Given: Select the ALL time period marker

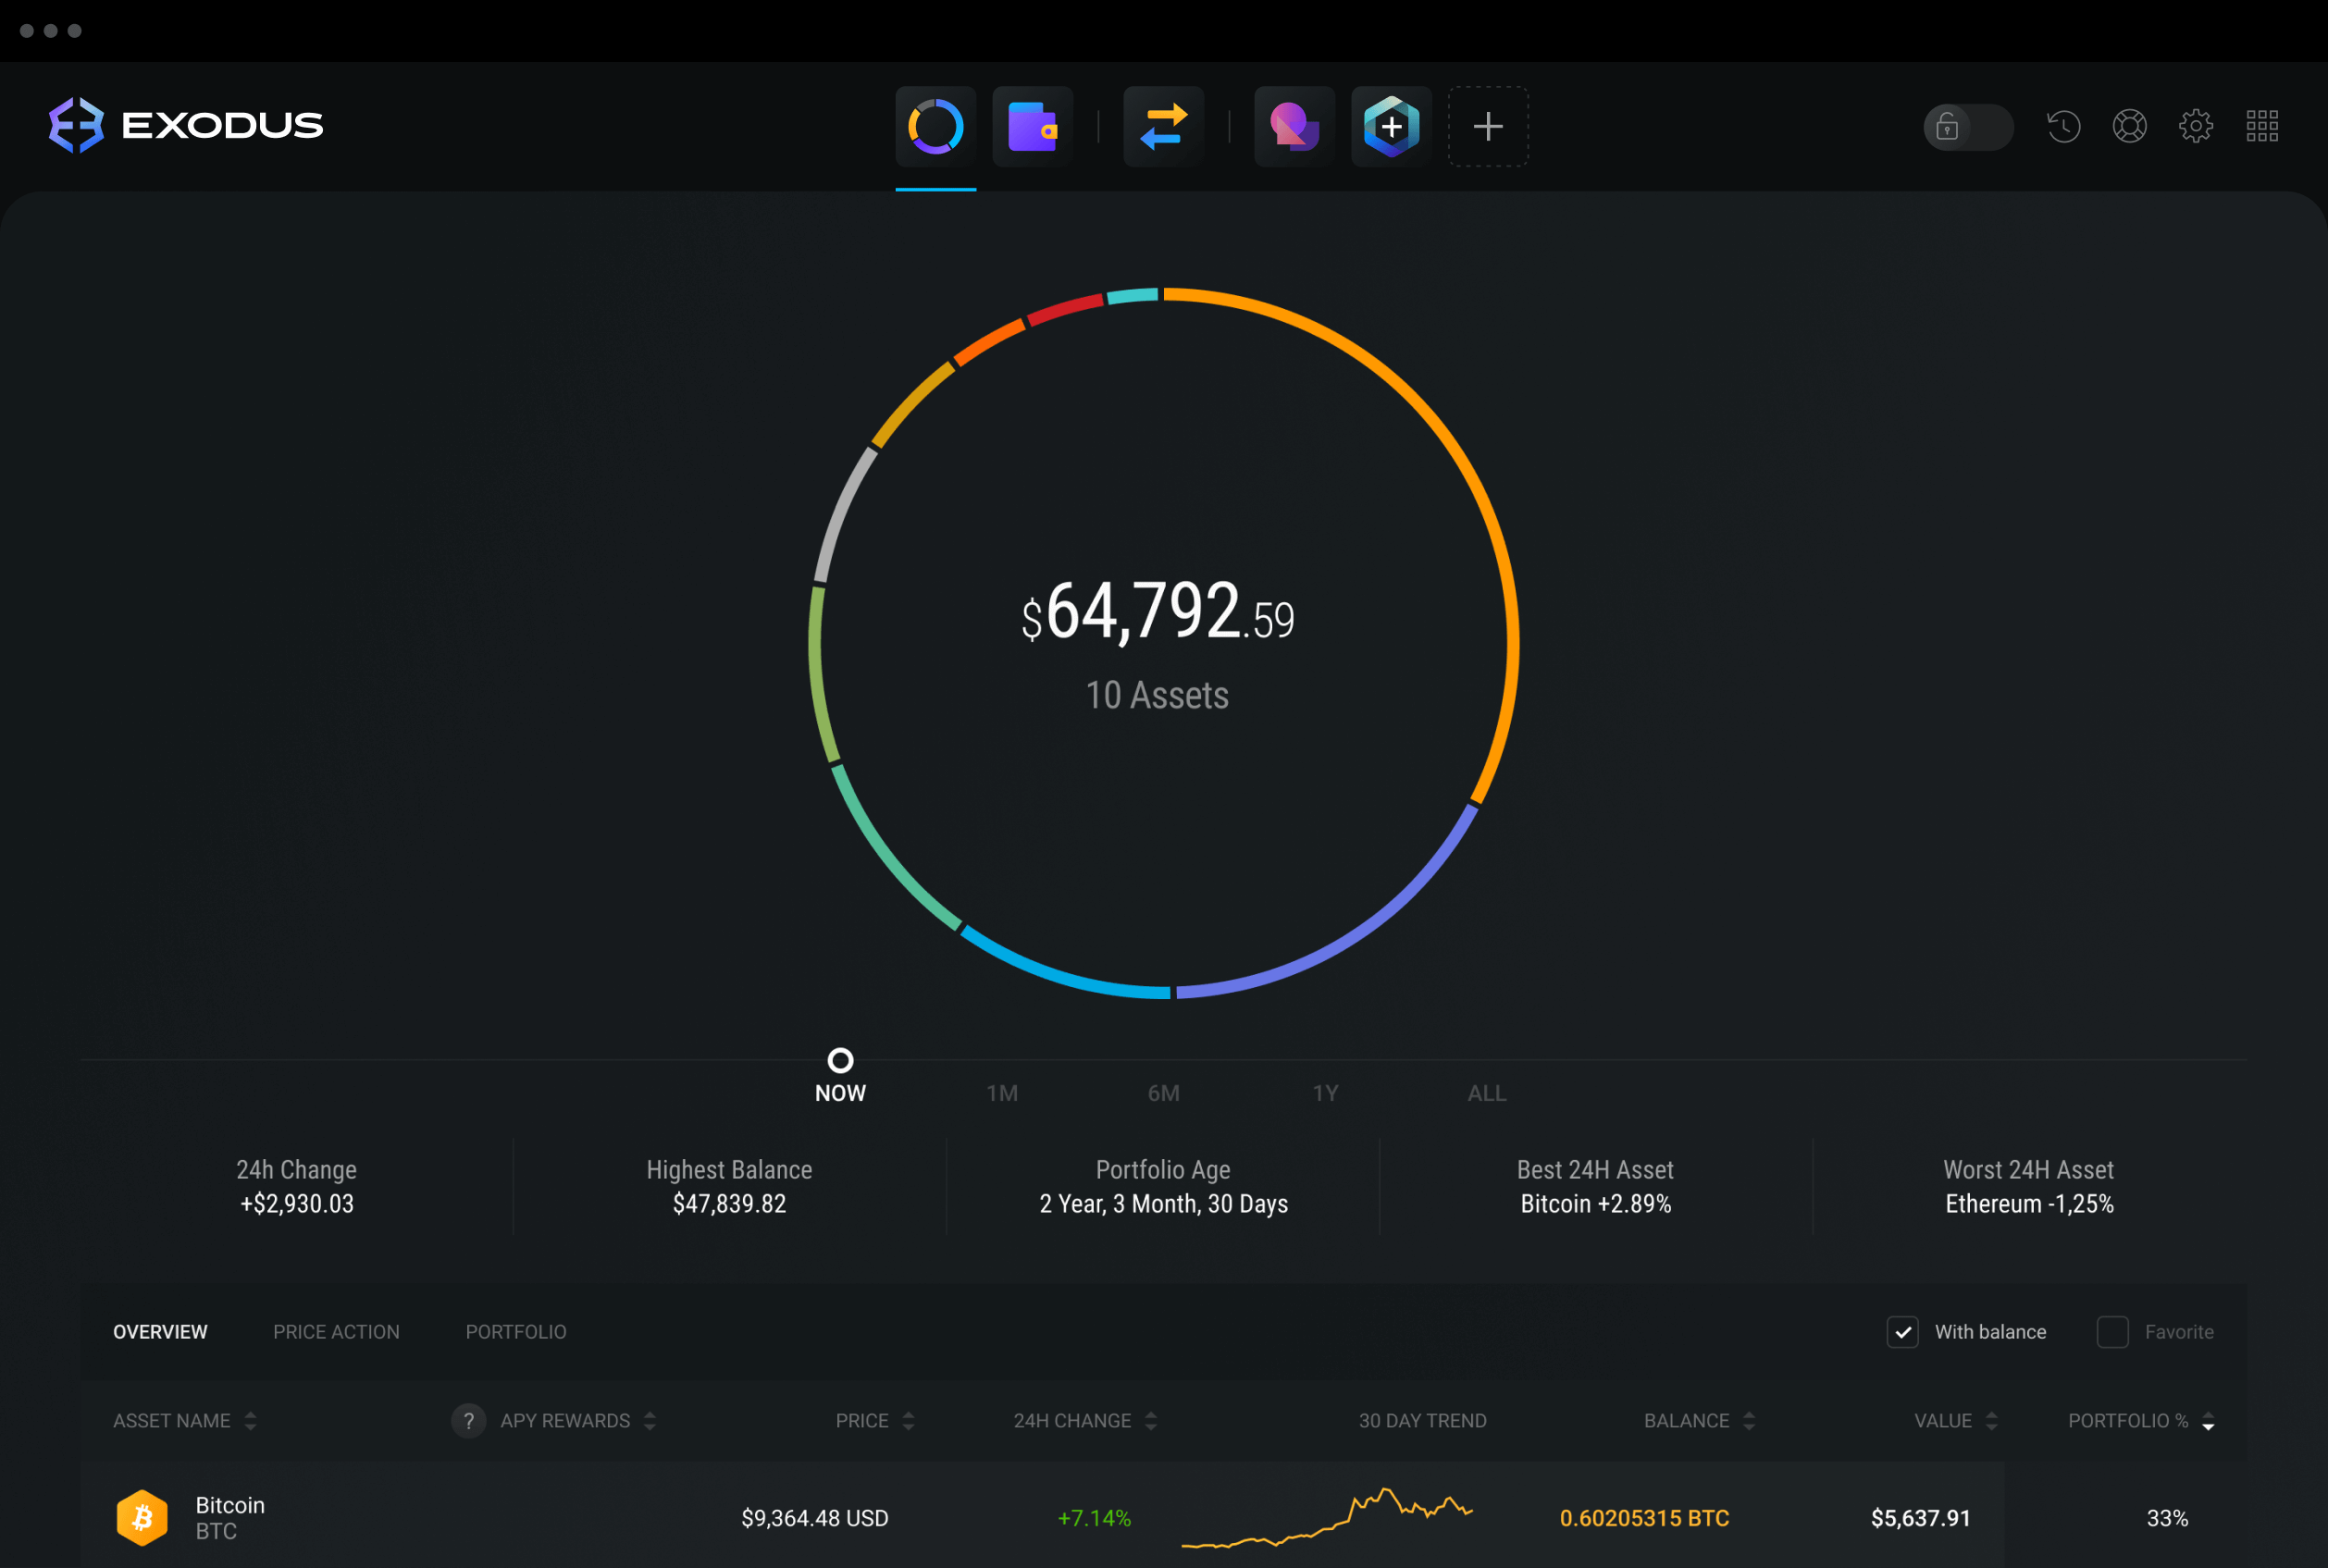Looking at the screenshot, I should point(1486,1092).
